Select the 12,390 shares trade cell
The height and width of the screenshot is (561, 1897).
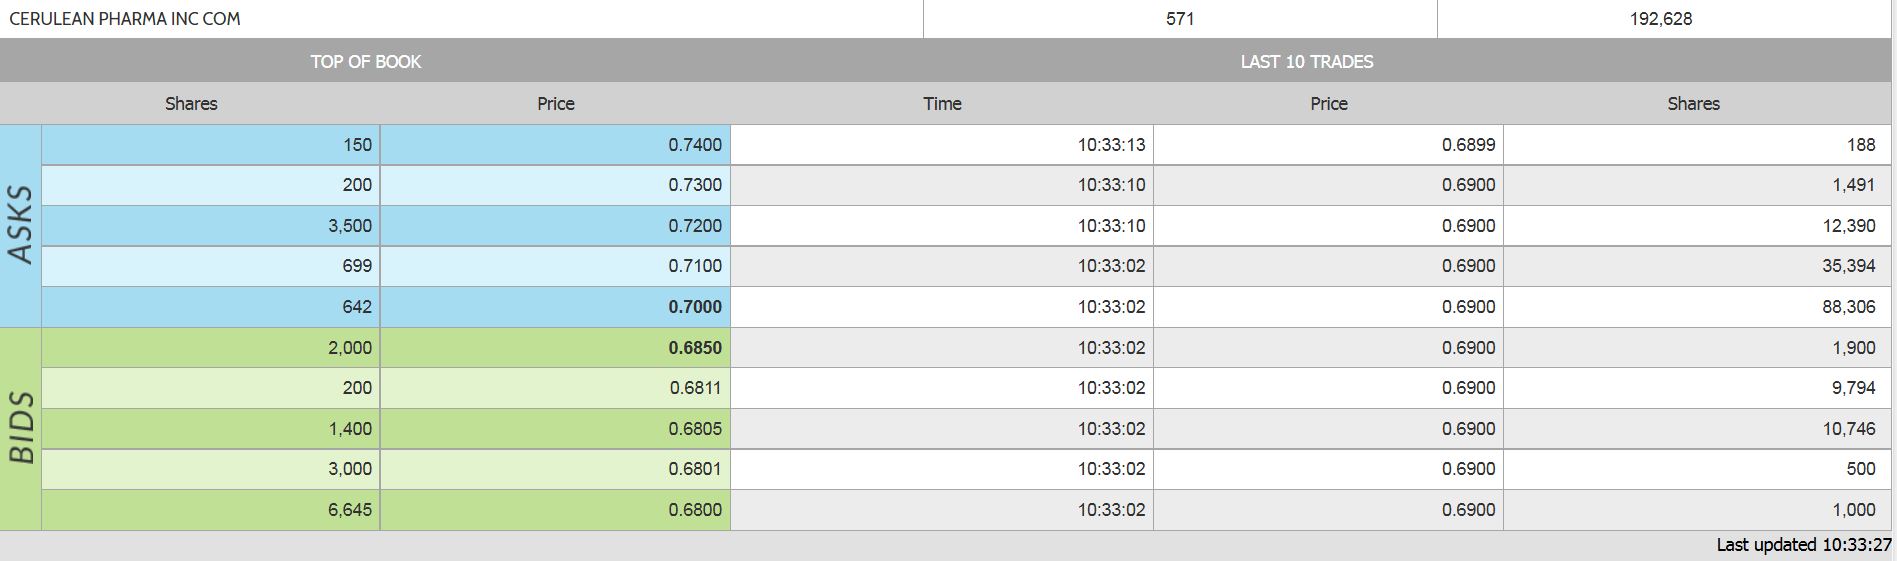(1848, 226)
